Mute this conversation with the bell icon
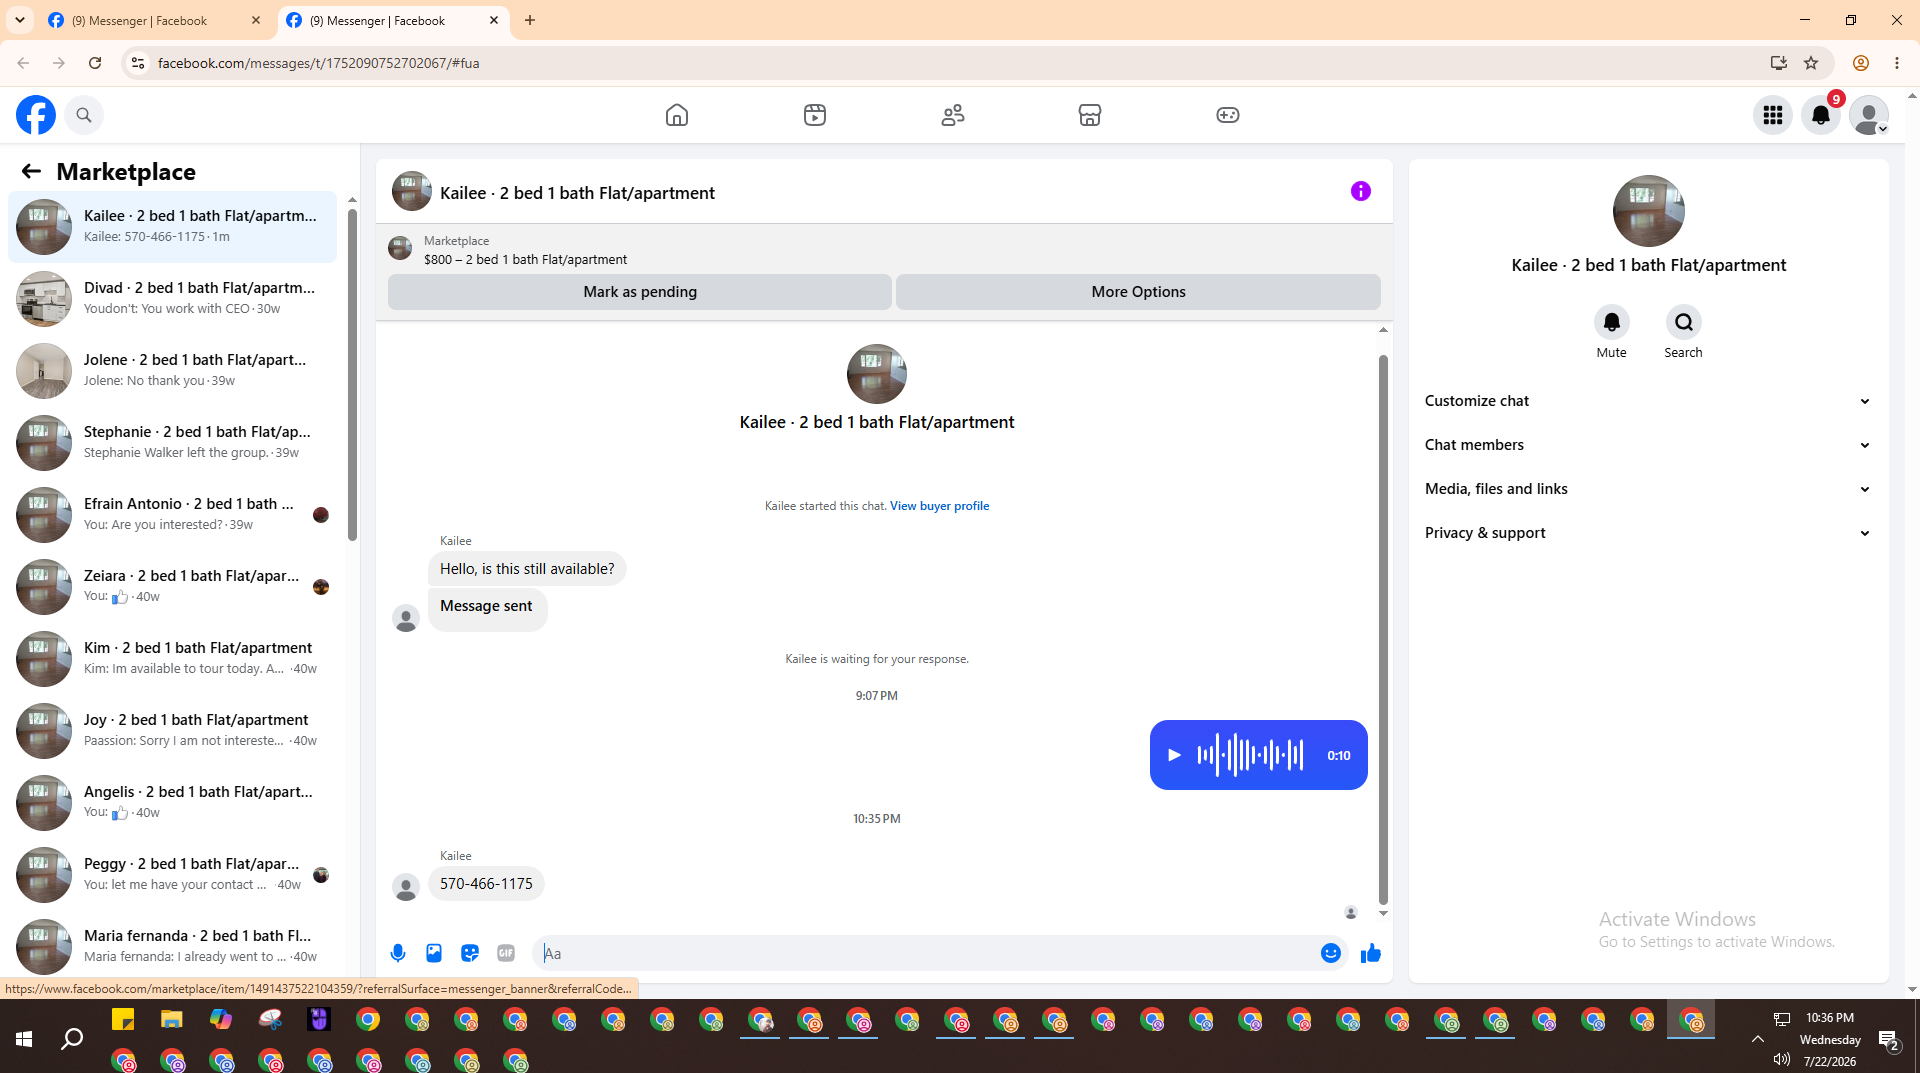 1611,322
